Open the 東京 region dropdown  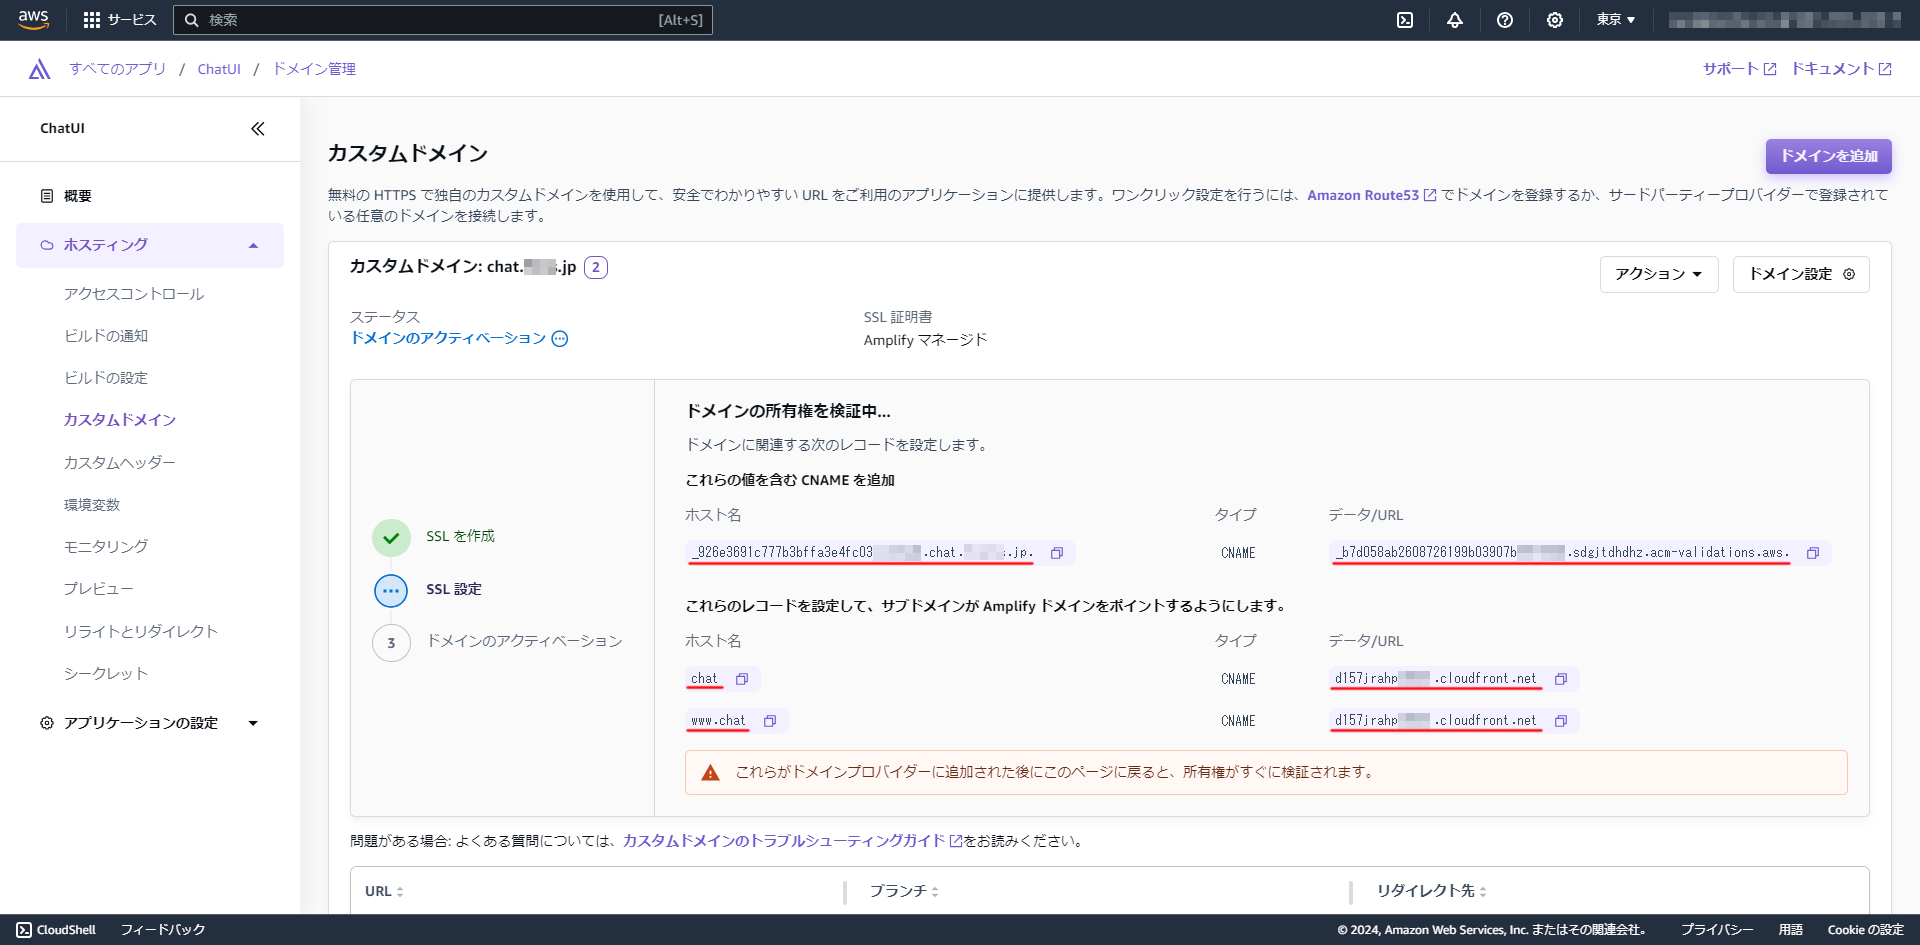coord(1615,20)
